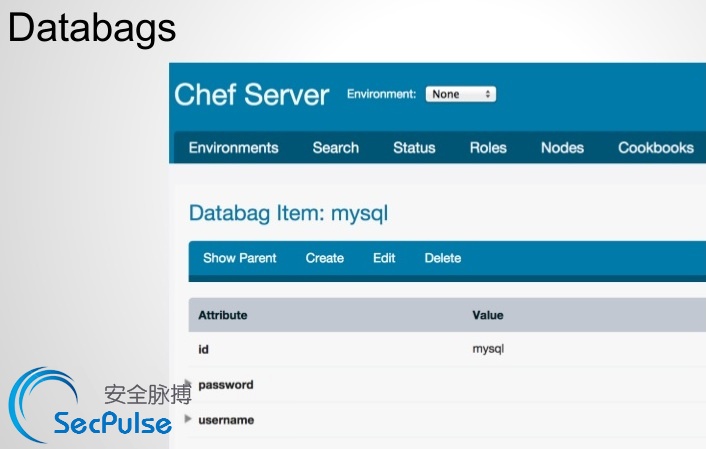Viewport: 706px width, 449px height.
Task: Switch to the Status tab
Action: pyautogui.click(x=414, y=147)
